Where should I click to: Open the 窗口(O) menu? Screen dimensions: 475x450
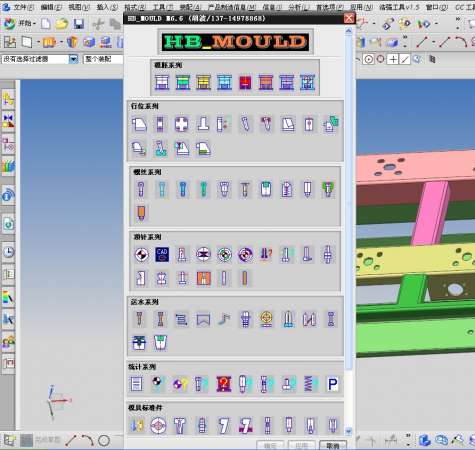(x=437, y=7)
